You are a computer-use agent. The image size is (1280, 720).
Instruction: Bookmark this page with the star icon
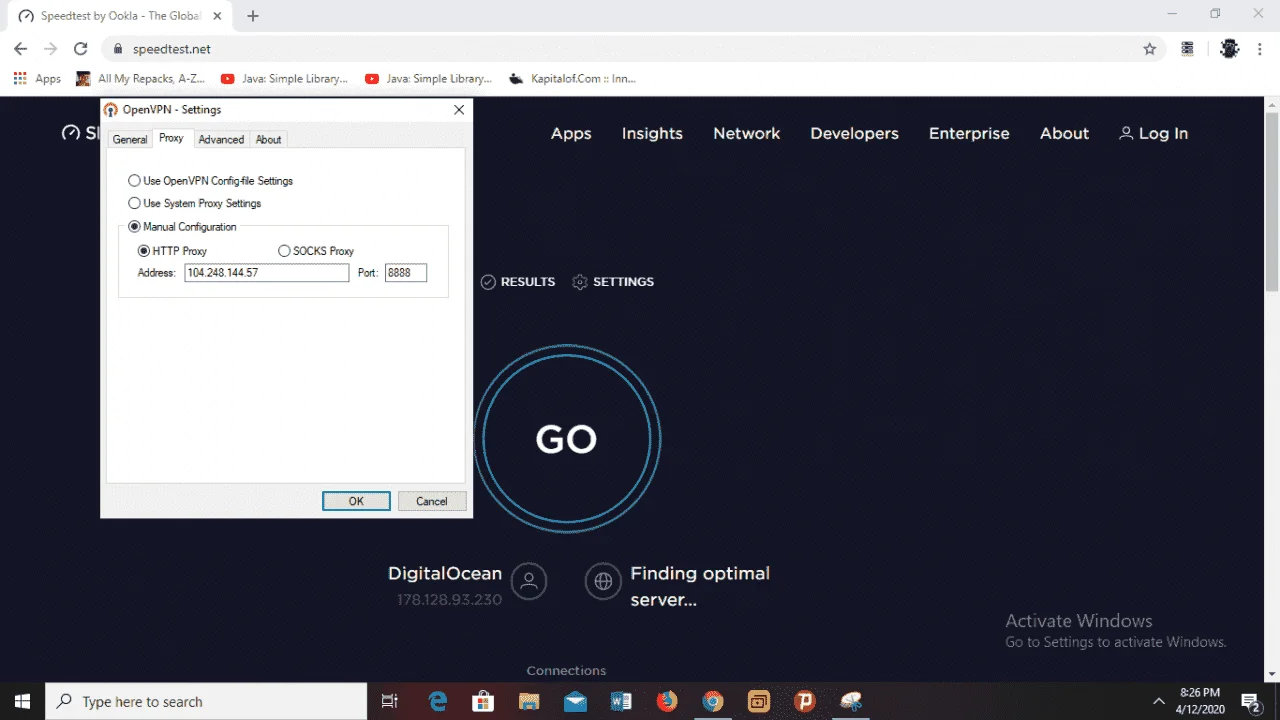(1150, 49)
